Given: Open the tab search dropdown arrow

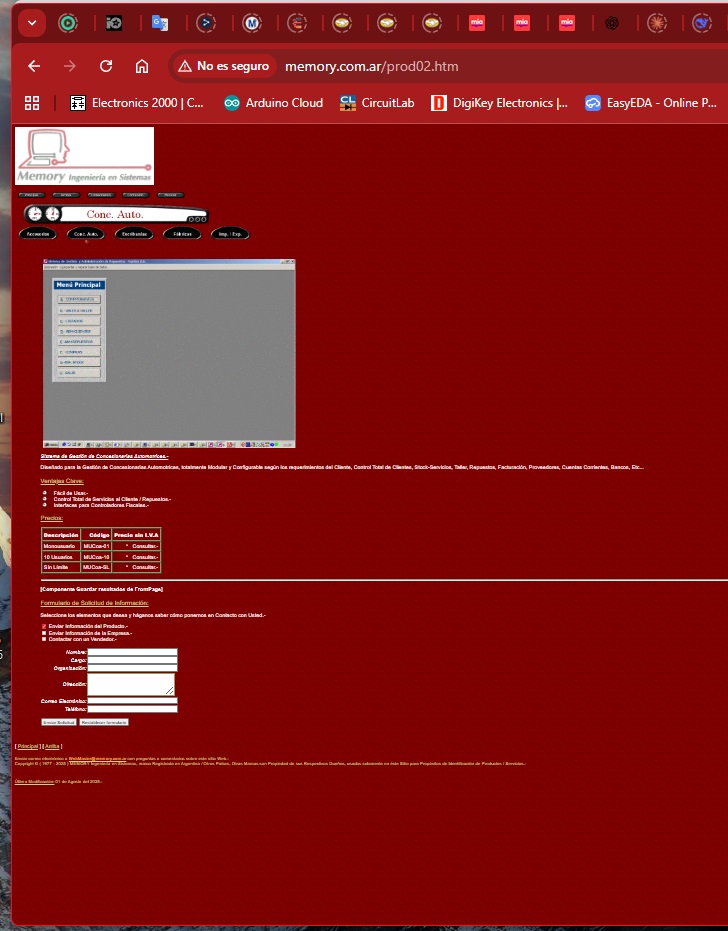Looking at the screenshot, I should [x=32, y=23].
